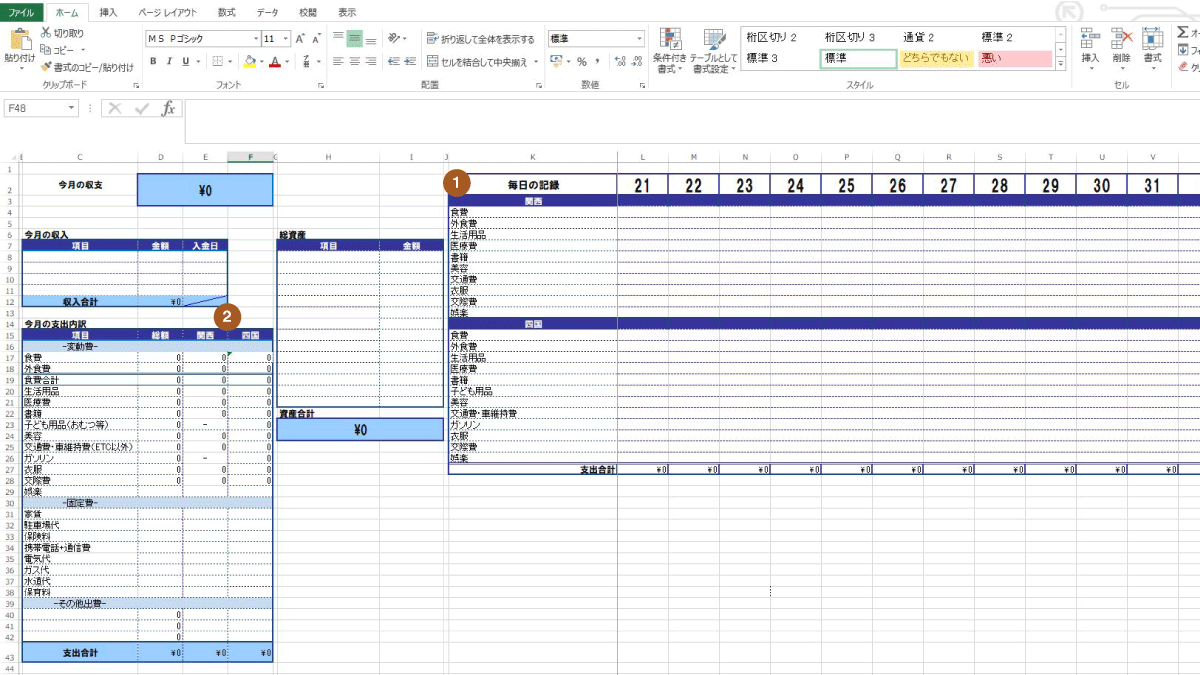Switch to the 挿入 (Insert) tab
Viewport: 1200px width, 675px height.
[108, 12]
